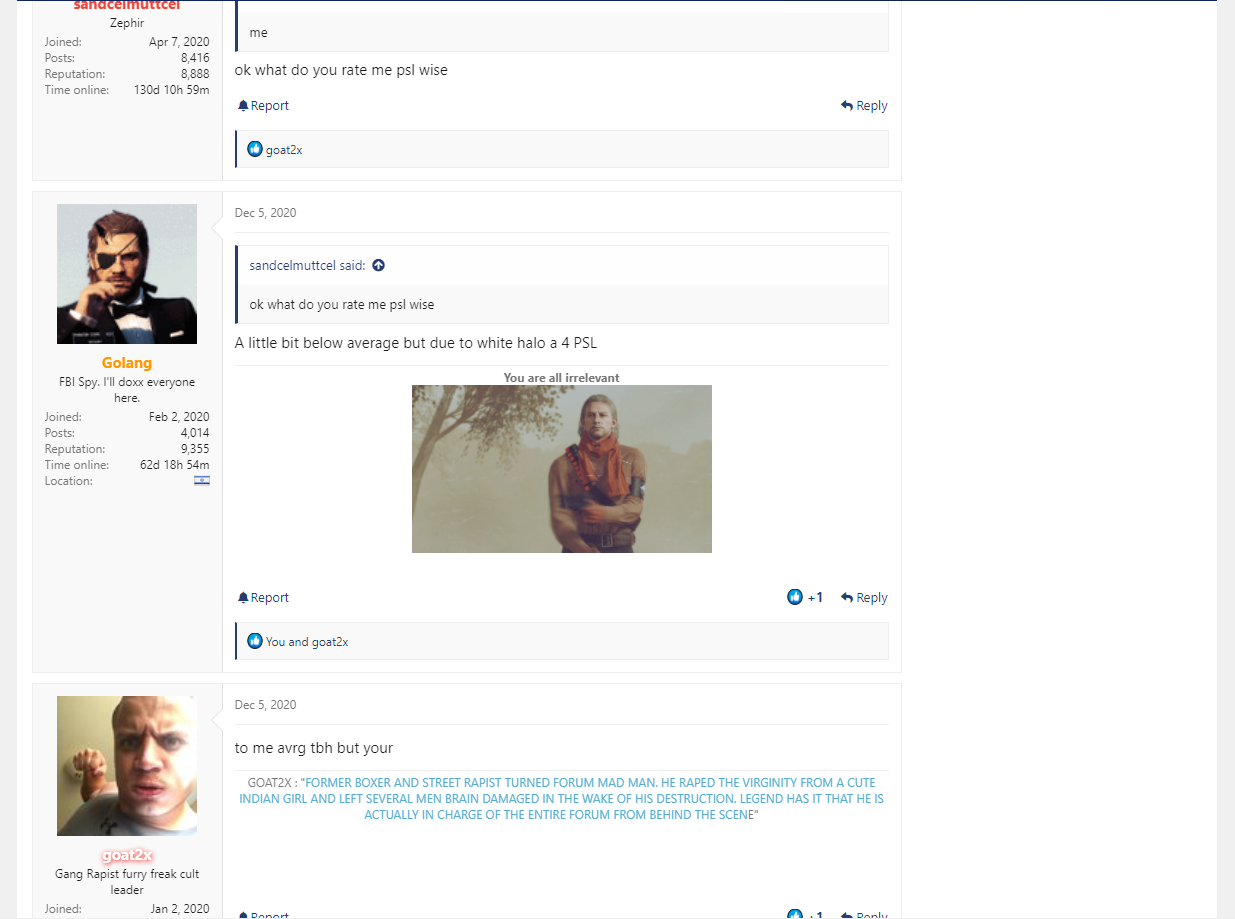The width and height of the screenshot is (1235, 919).
Task: Reply to Golang's post
Action: click(864, 598)
